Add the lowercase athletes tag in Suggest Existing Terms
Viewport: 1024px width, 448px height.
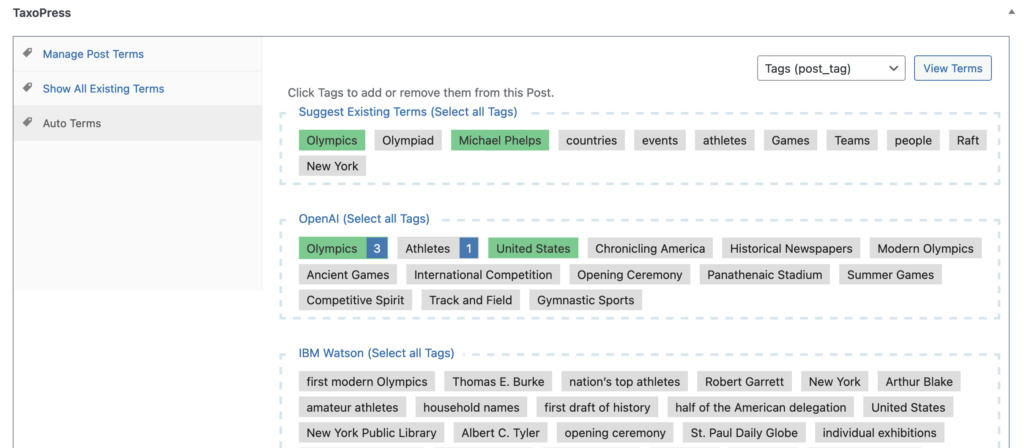pyautogui.click(x=725, y=140)
